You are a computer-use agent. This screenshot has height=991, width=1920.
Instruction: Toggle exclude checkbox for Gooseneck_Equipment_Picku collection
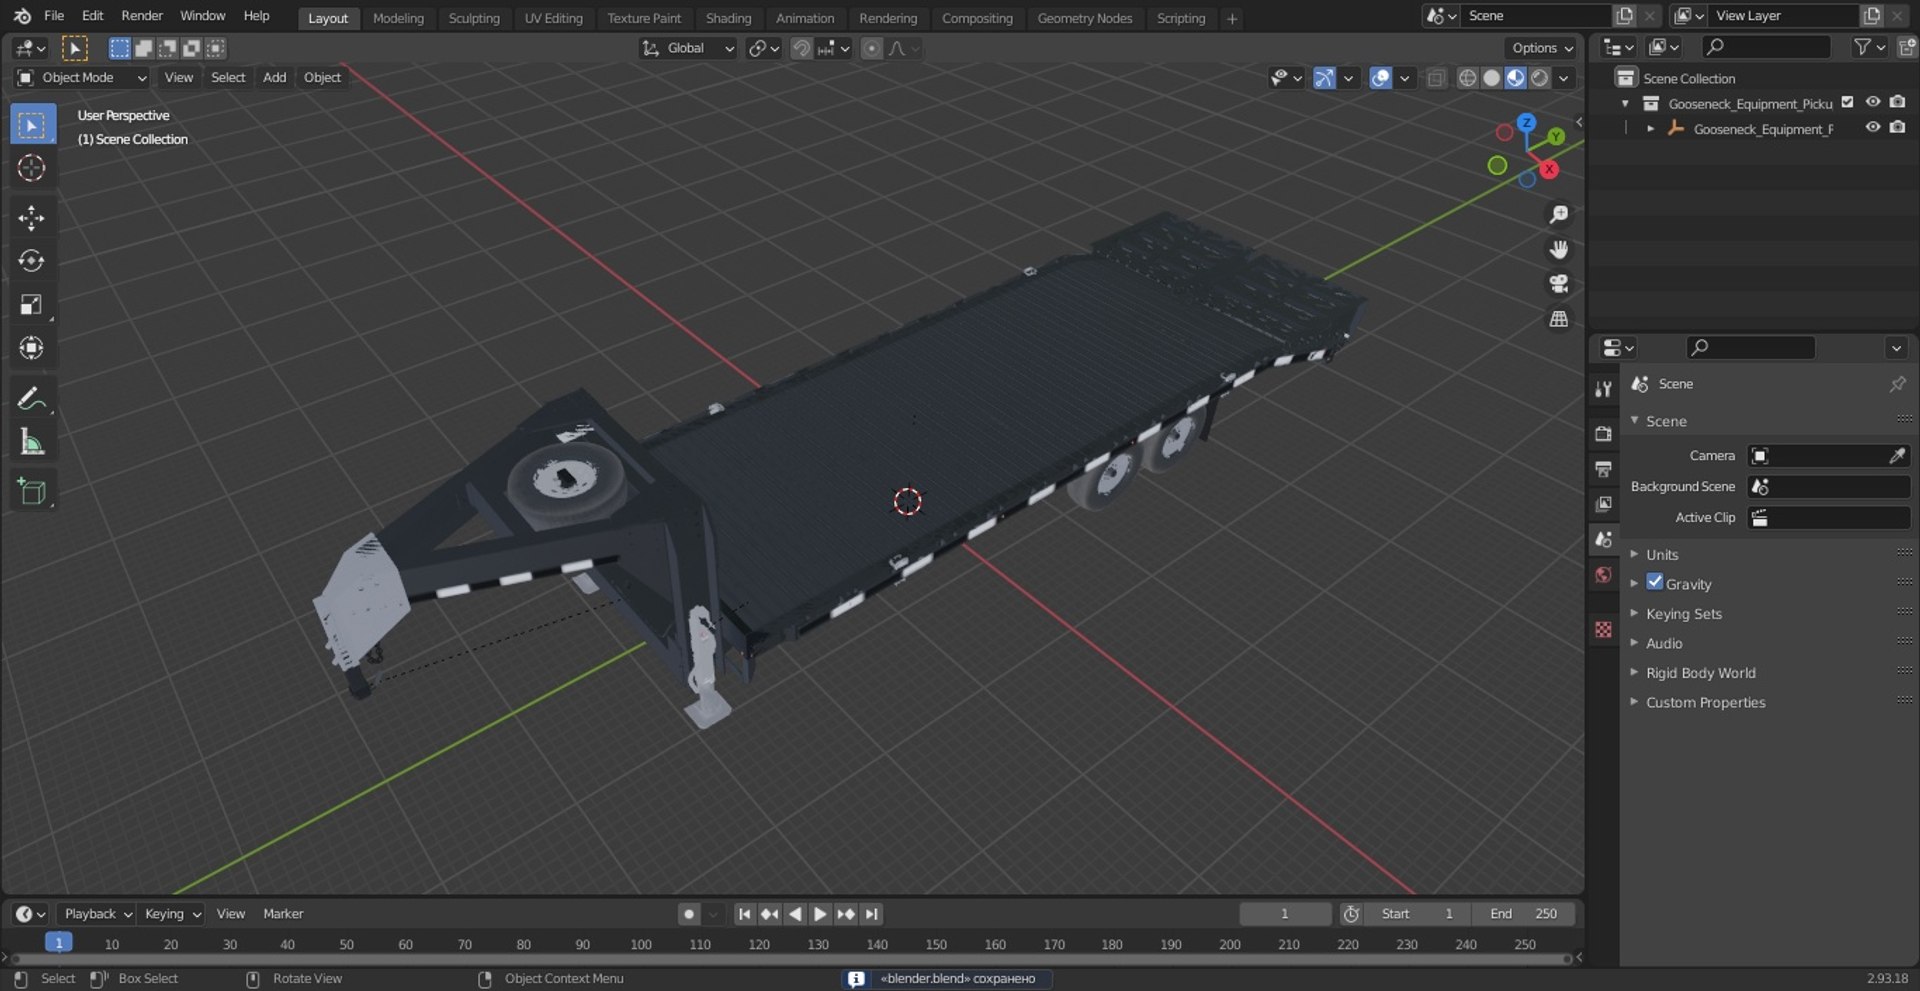[1847, 102]
